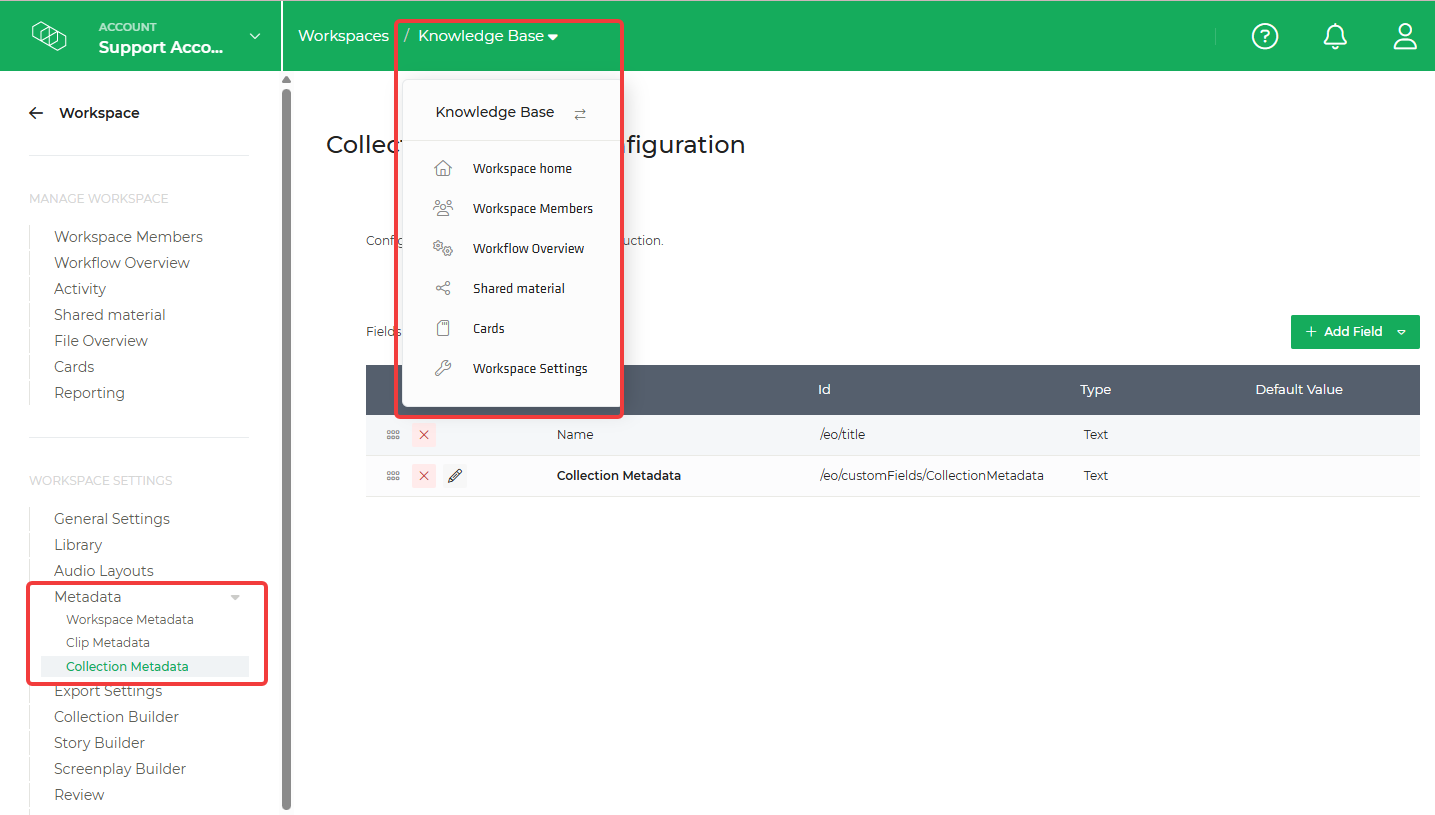
Task: Open Export Settings in sidebar
Action: 108,691
